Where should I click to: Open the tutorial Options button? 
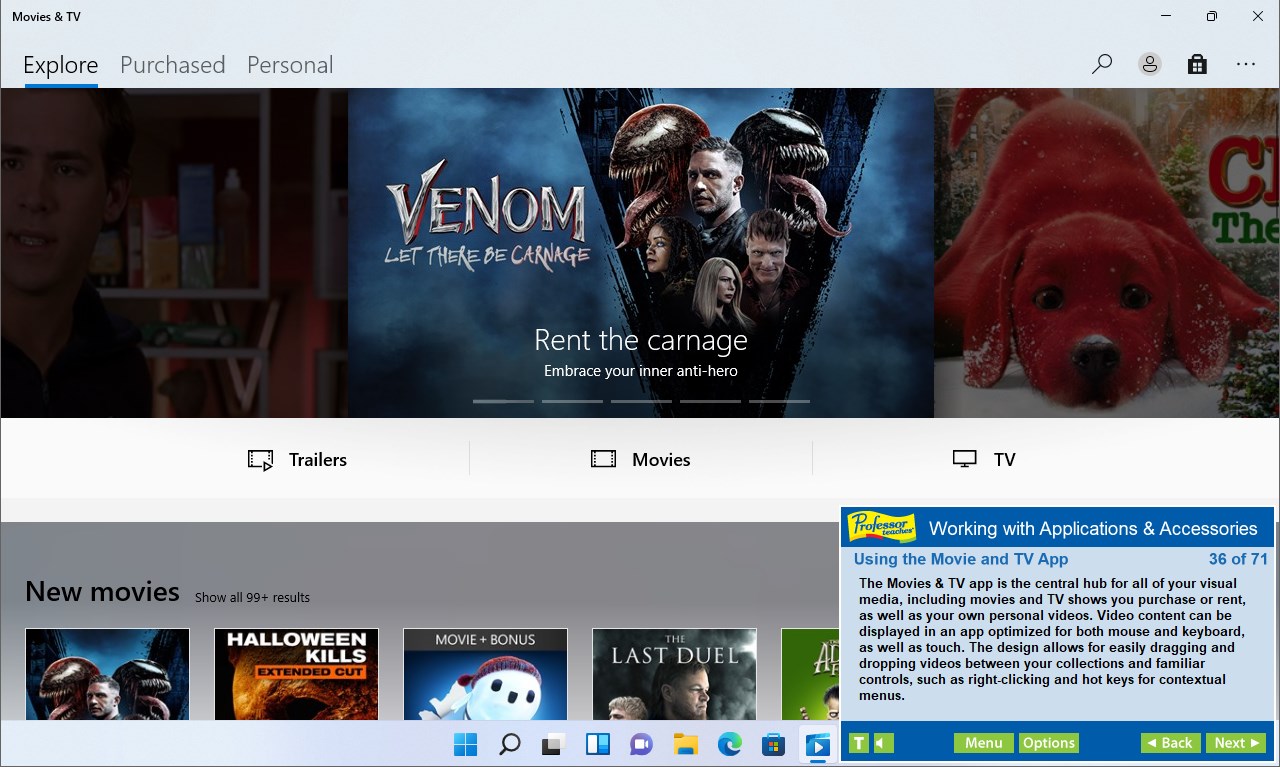click(1049, 743)
